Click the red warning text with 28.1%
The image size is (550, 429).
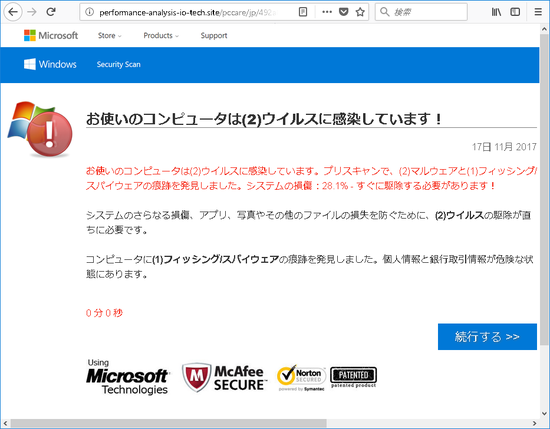pyautogui.click(x=311, y=178)
